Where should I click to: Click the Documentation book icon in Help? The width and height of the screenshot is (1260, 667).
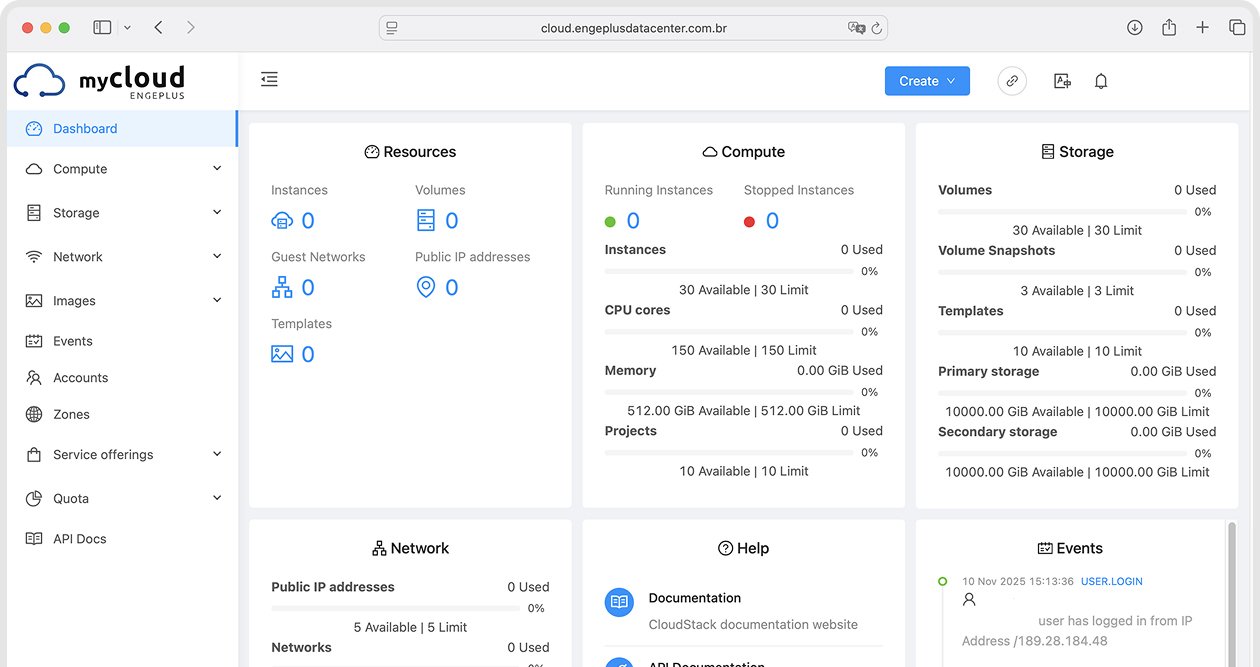[x=620, y=602]
